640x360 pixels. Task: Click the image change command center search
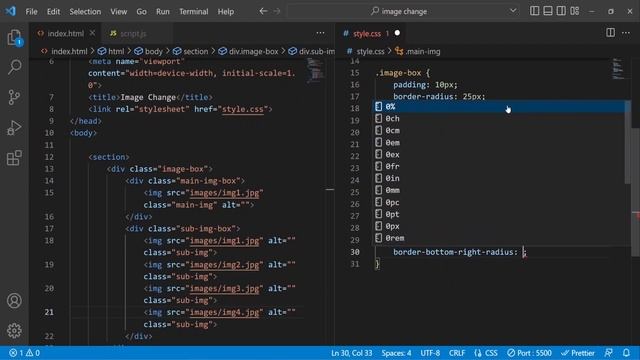[403, 11]
